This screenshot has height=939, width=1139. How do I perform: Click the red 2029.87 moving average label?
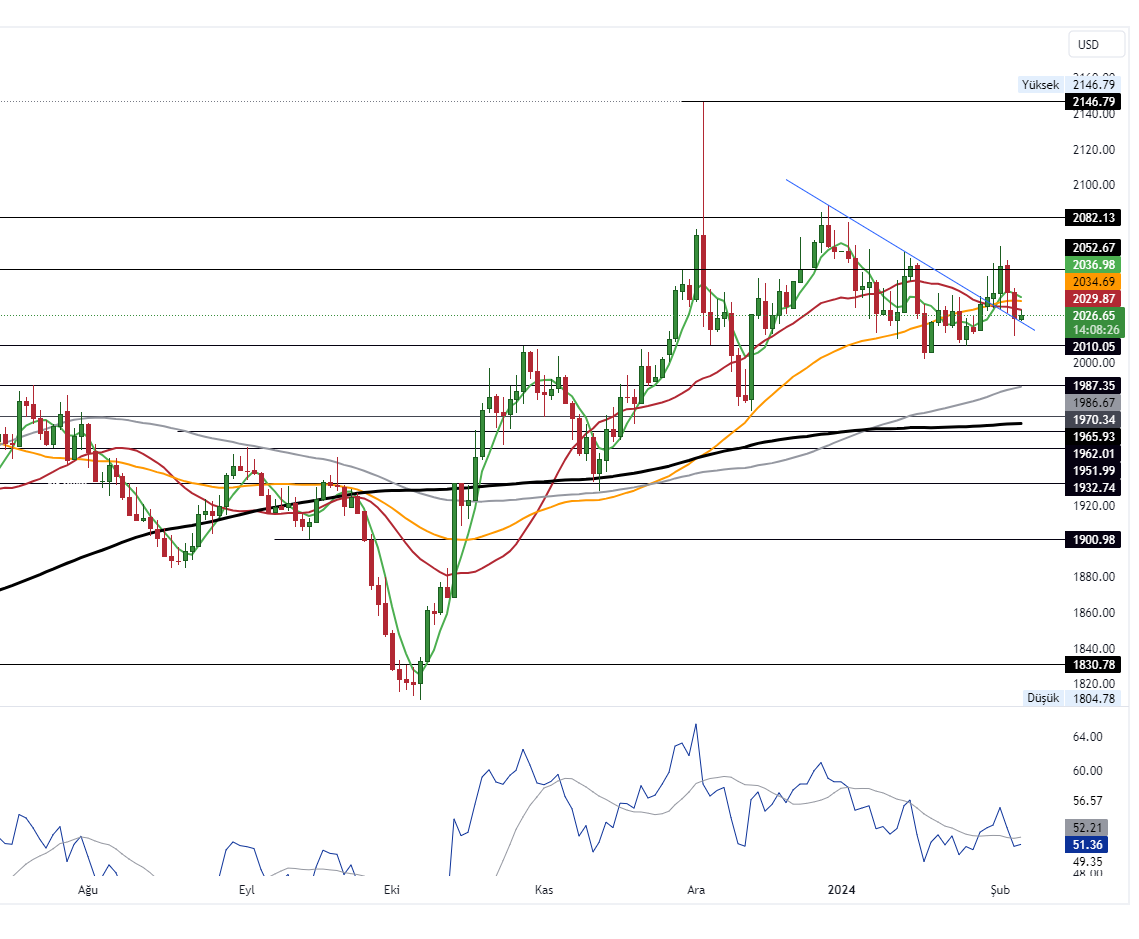[1093, 299]
